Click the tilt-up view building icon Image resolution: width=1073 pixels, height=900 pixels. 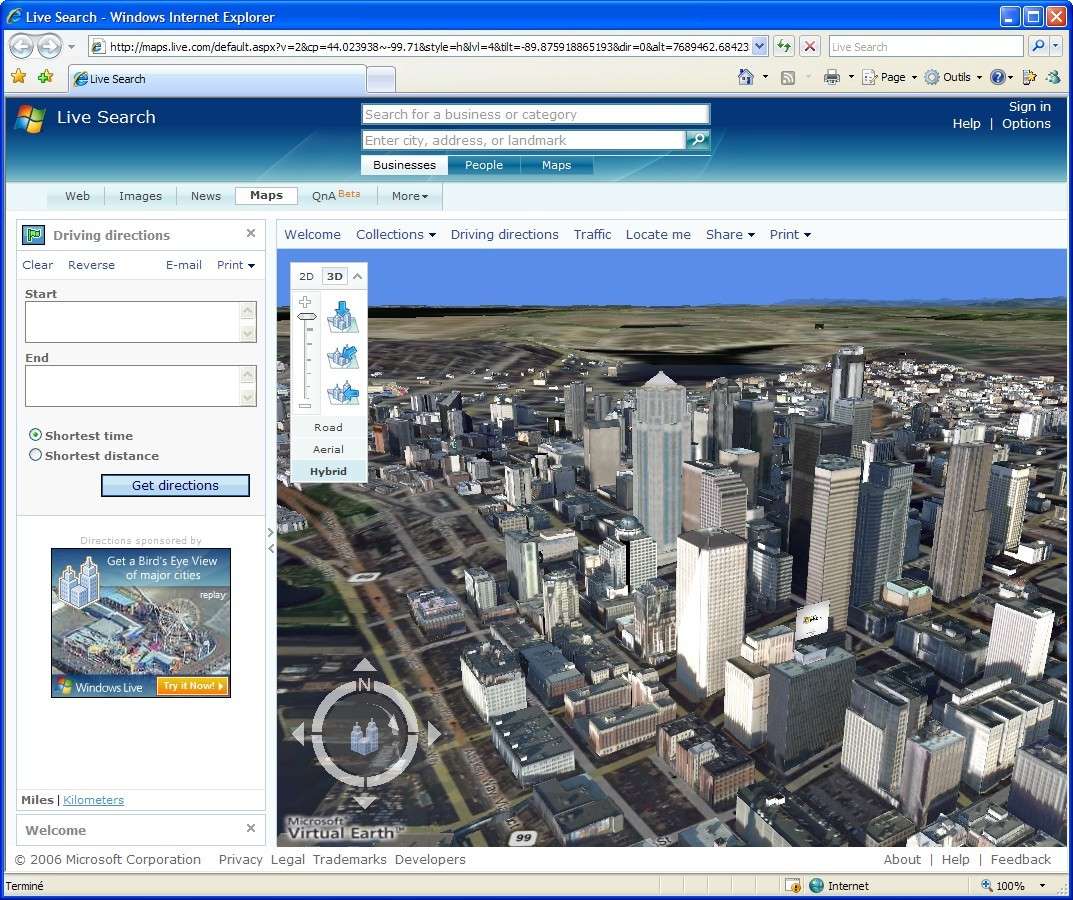(x=343, y=356)
